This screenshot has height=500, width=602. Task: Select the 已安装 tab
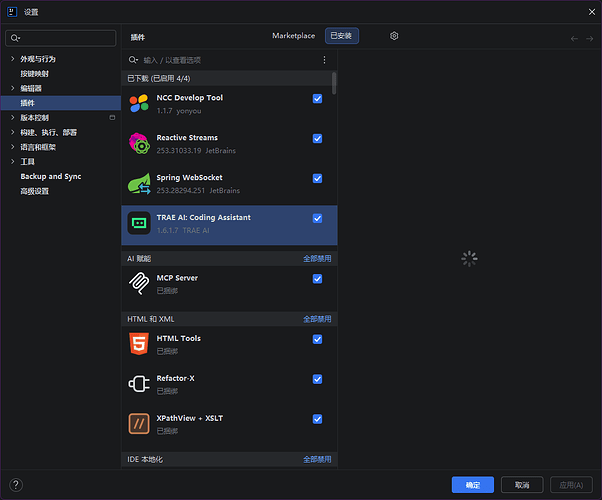342,36
